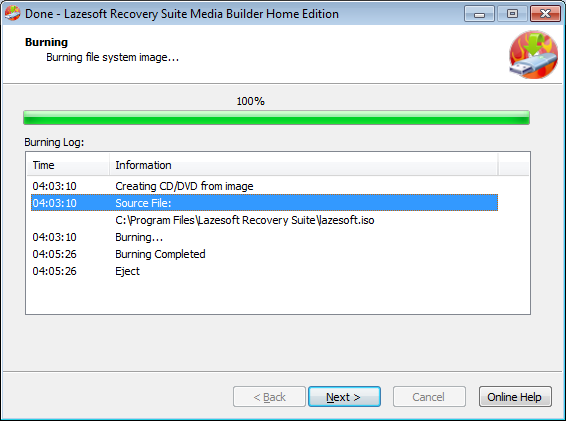Screen dimensions: 566x421
Task: Click the blank column header after Information
Action: pyautogui.click(x=514, y=165)
